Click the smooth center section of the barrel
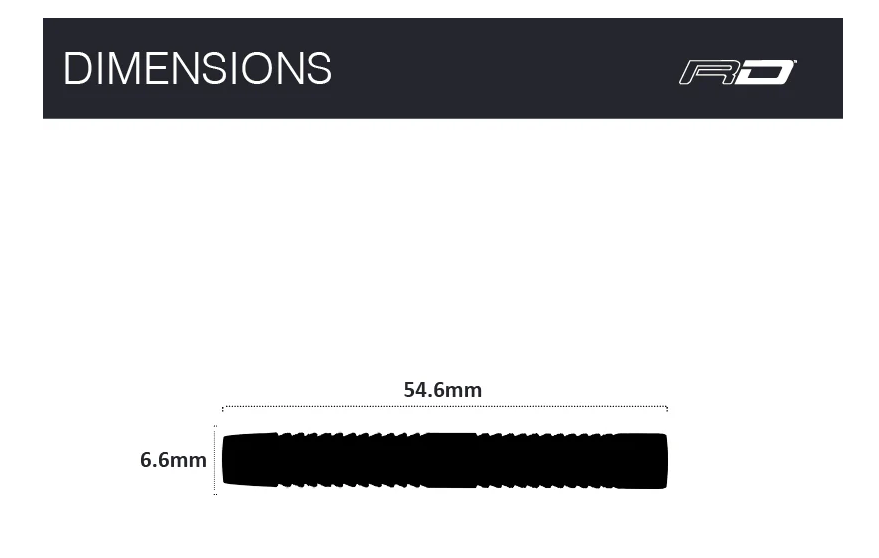Viewport: 879px width, 558px height. point(449,460)
